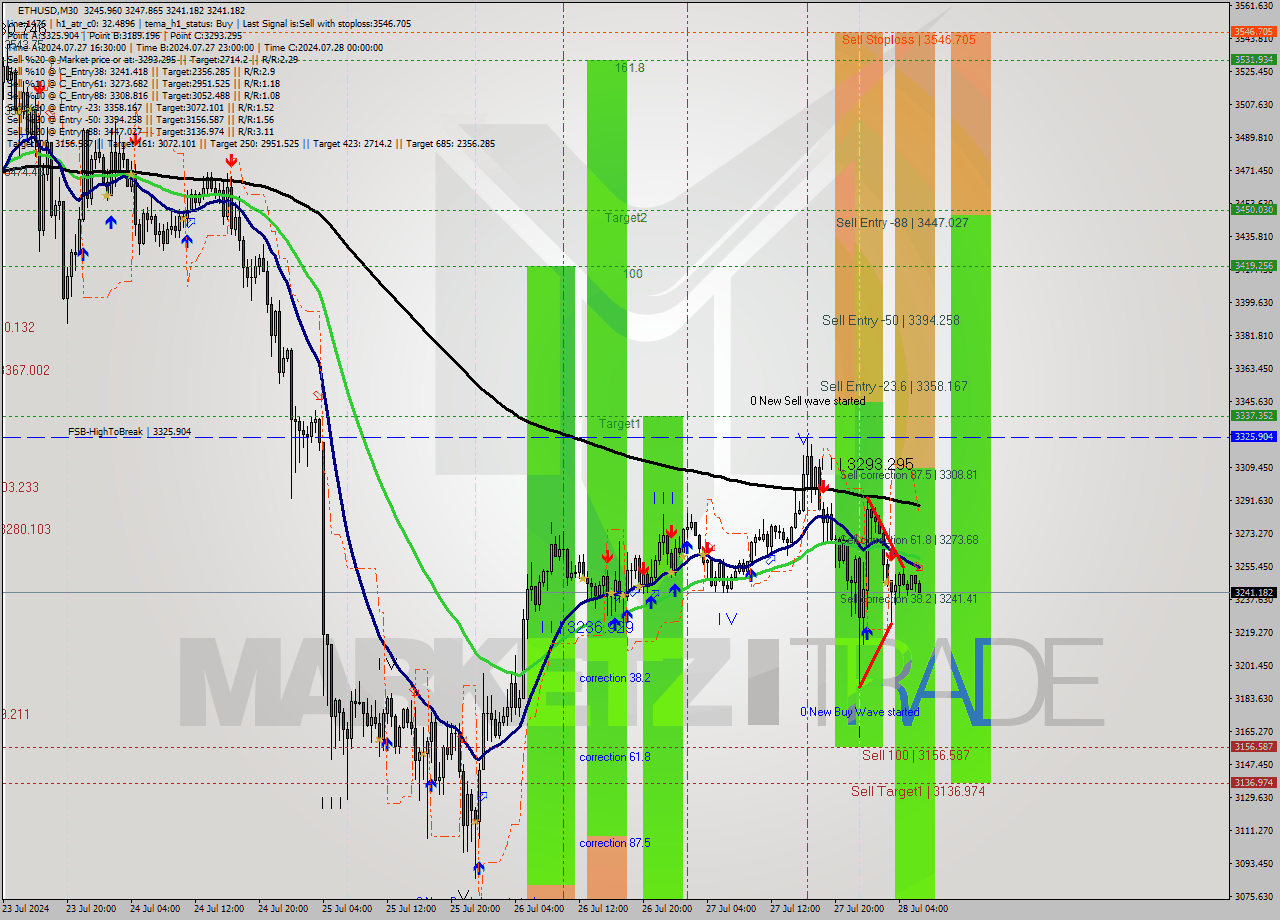Click the Target1 label on the chart

tap(620, 424)
